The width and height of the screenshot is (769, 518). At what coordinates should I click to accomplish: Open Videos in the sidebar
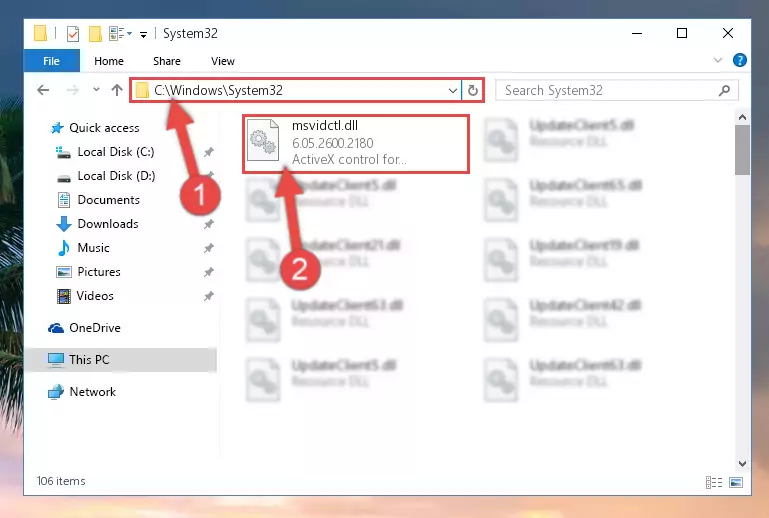[x=95, y=296]
